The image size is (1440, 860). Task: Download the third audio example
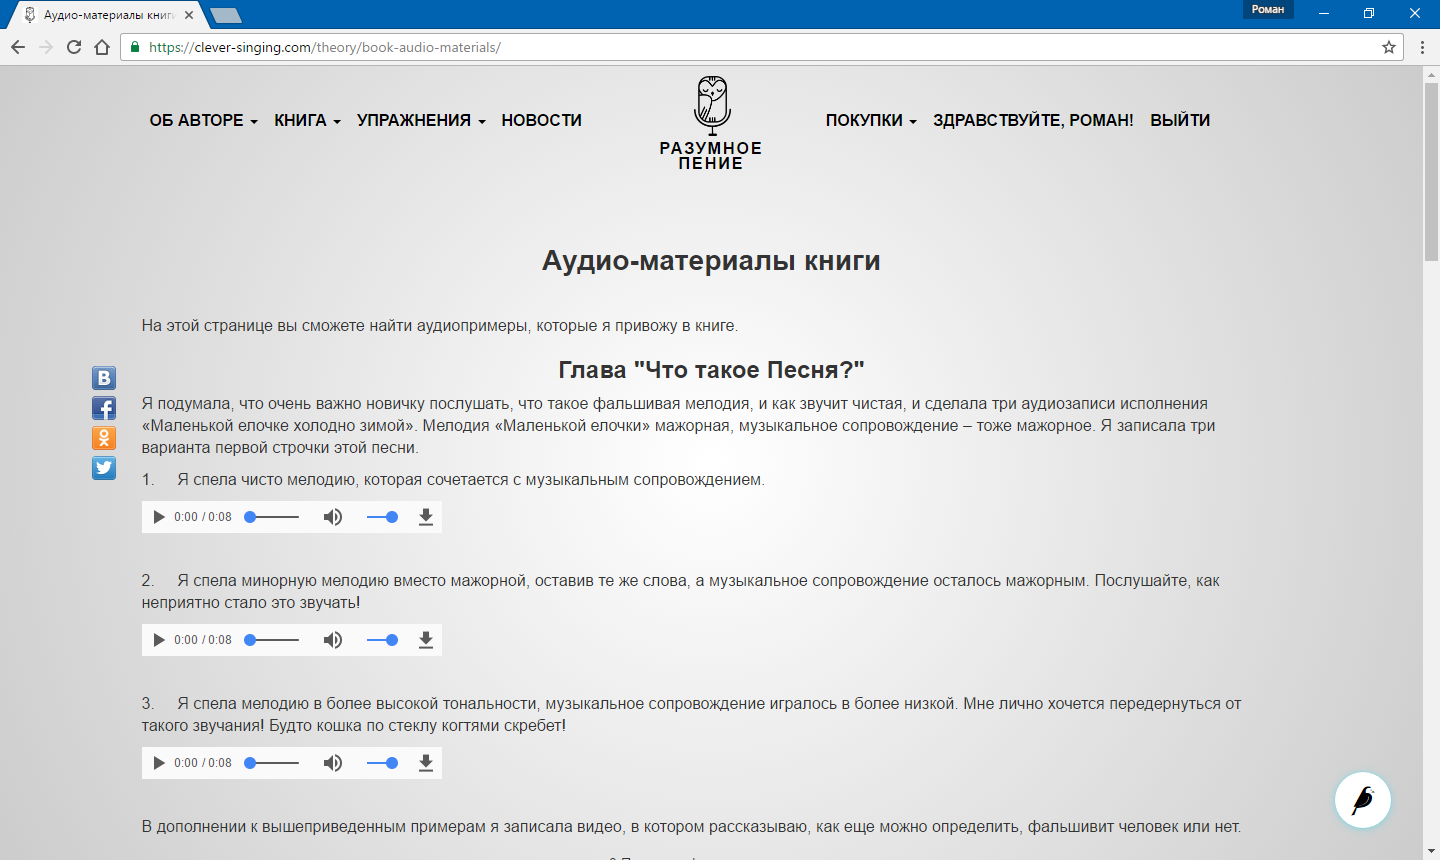point(425,763)
